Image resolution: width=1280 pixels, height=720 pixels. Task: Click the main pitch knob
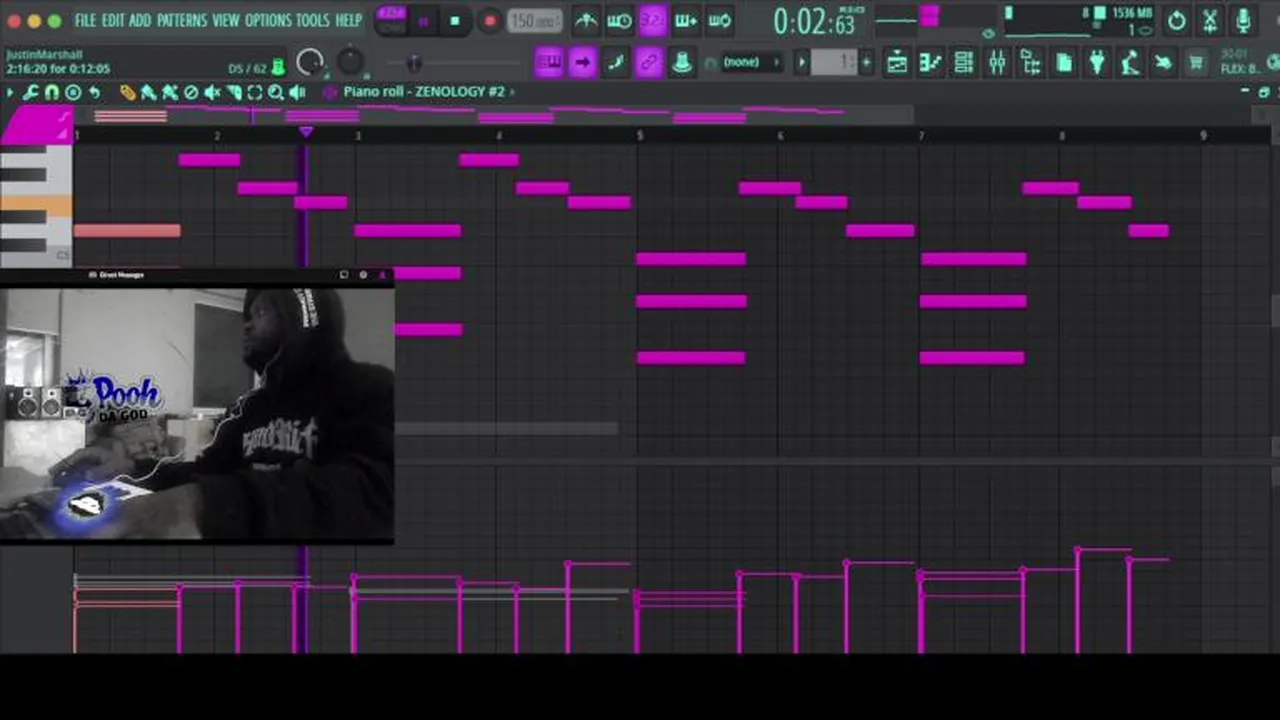pyautogui.click(x=350, y=62)
